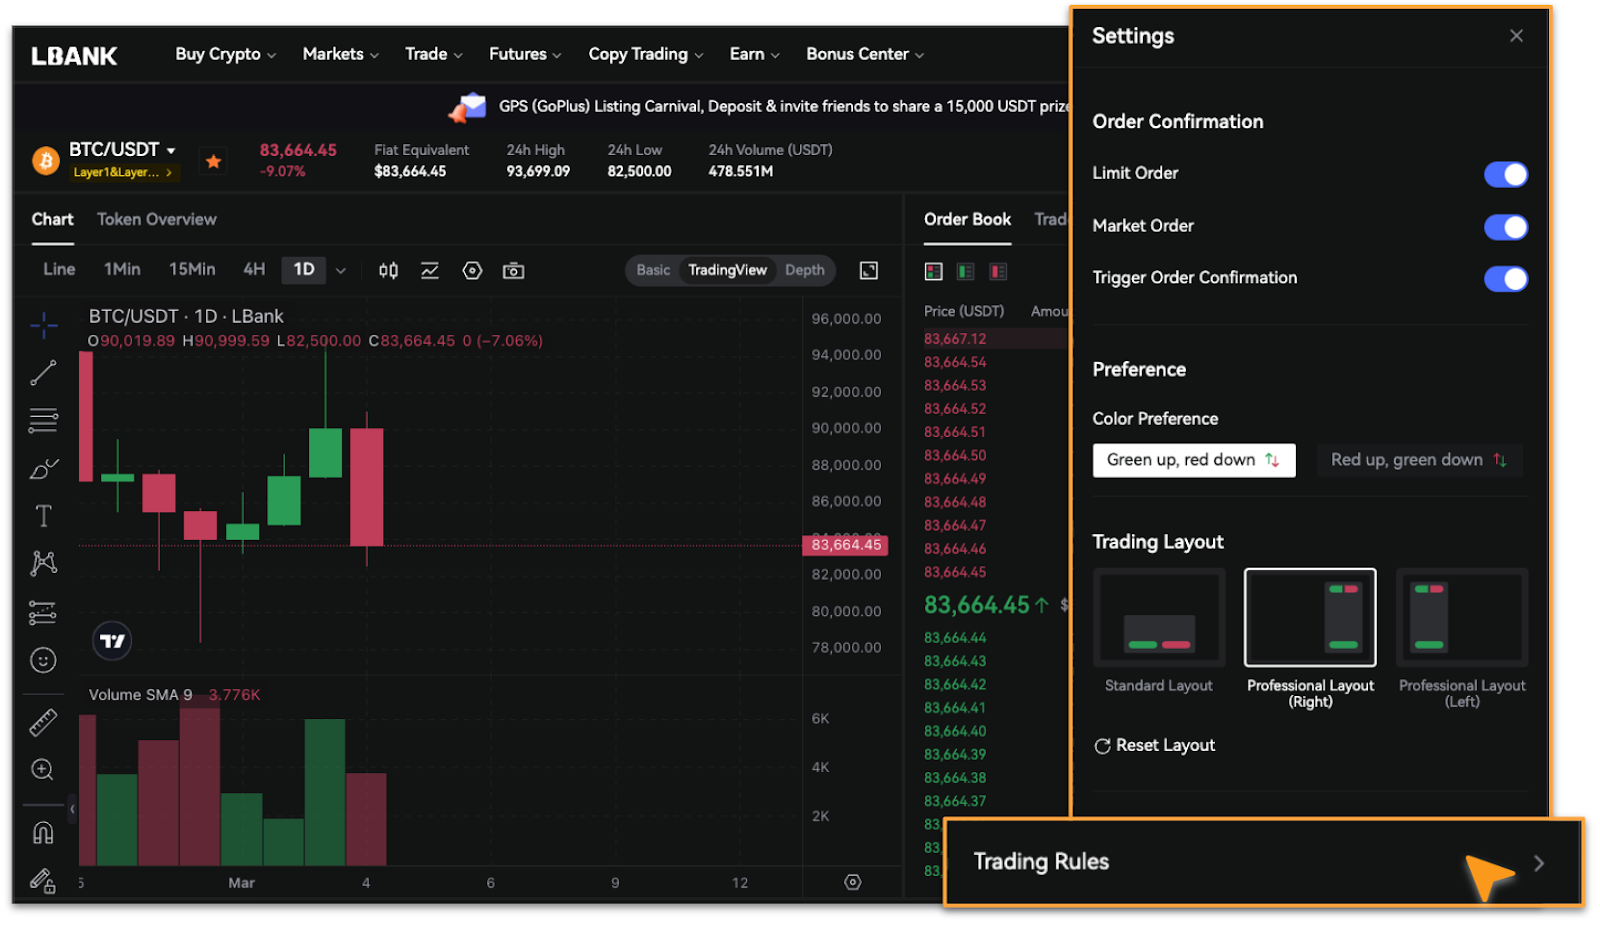
Task: Select the ruler measure tool
Action: tap(43, 722)
